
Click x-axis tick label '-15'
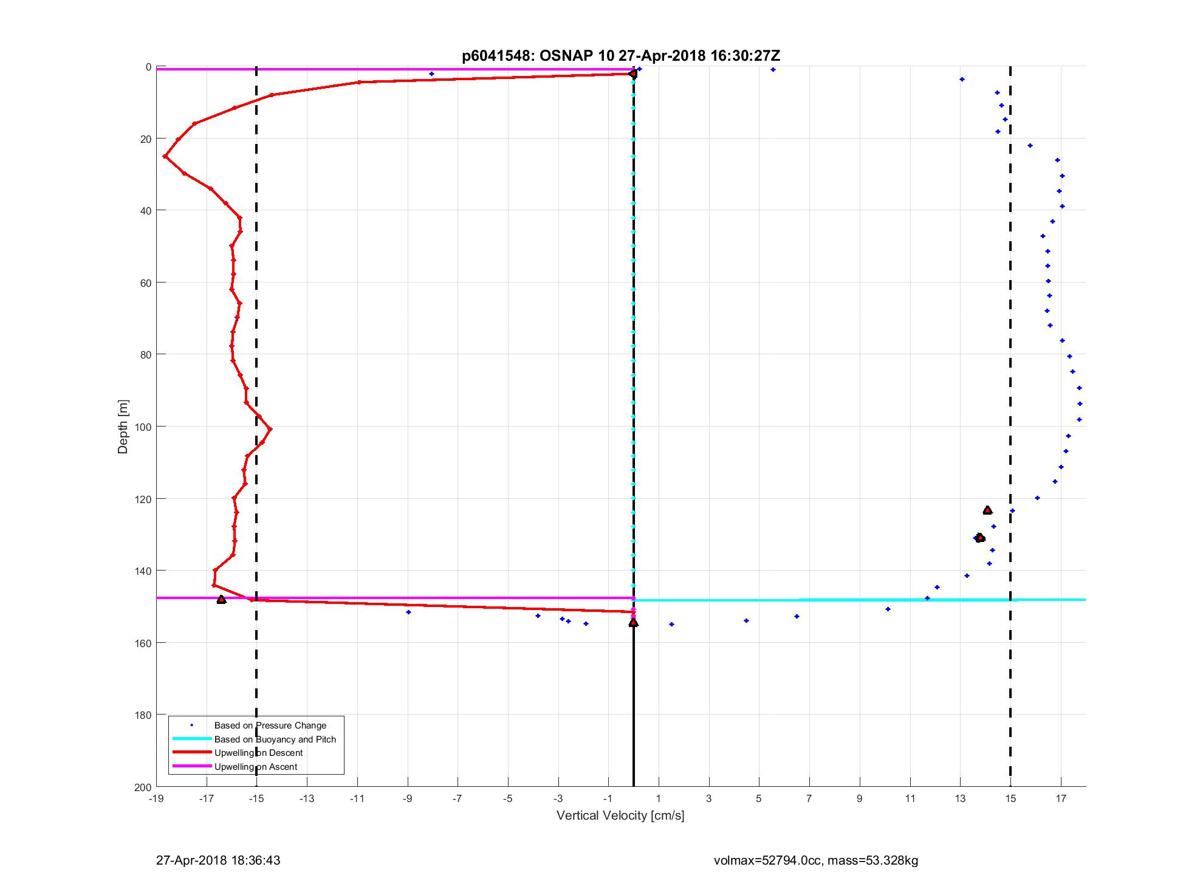[x=256, y=798]
